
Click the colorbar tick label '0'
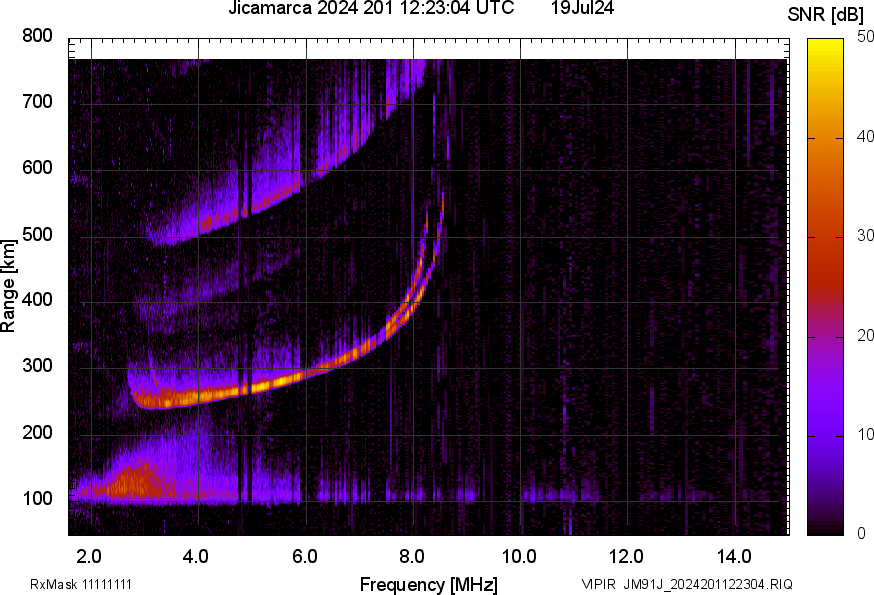(x=862, y=534)
